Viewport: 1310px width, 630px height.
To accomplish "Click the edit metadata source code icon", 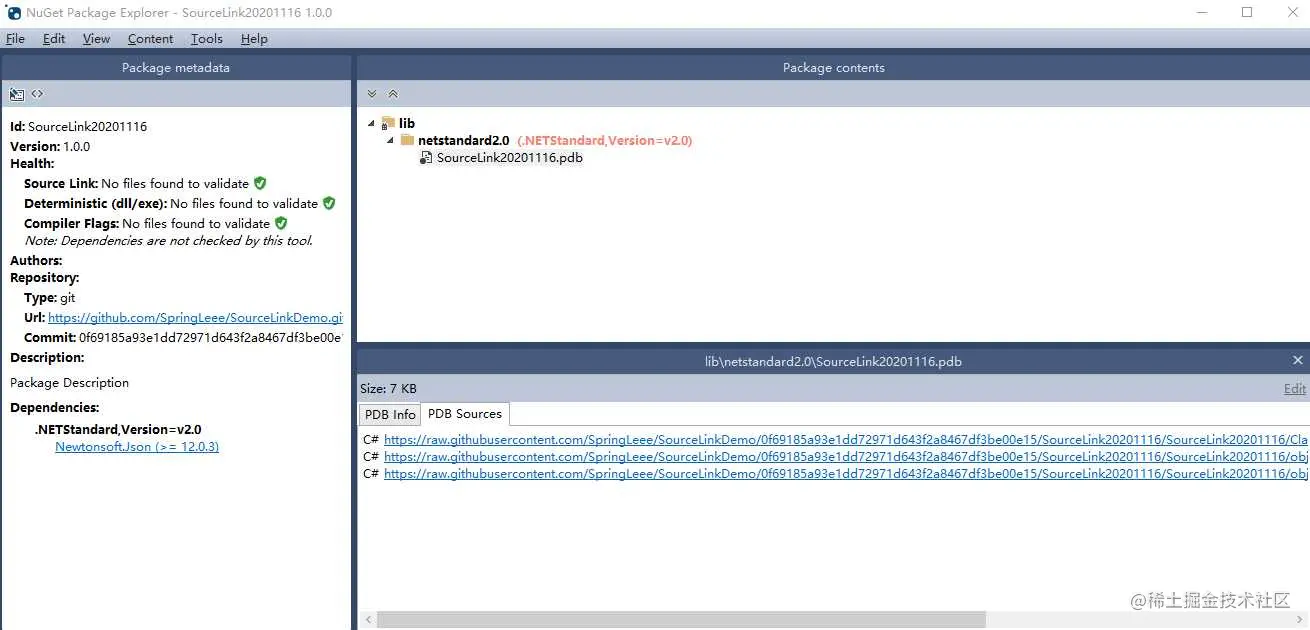I will pyautogui.click(x=37, y=94).
